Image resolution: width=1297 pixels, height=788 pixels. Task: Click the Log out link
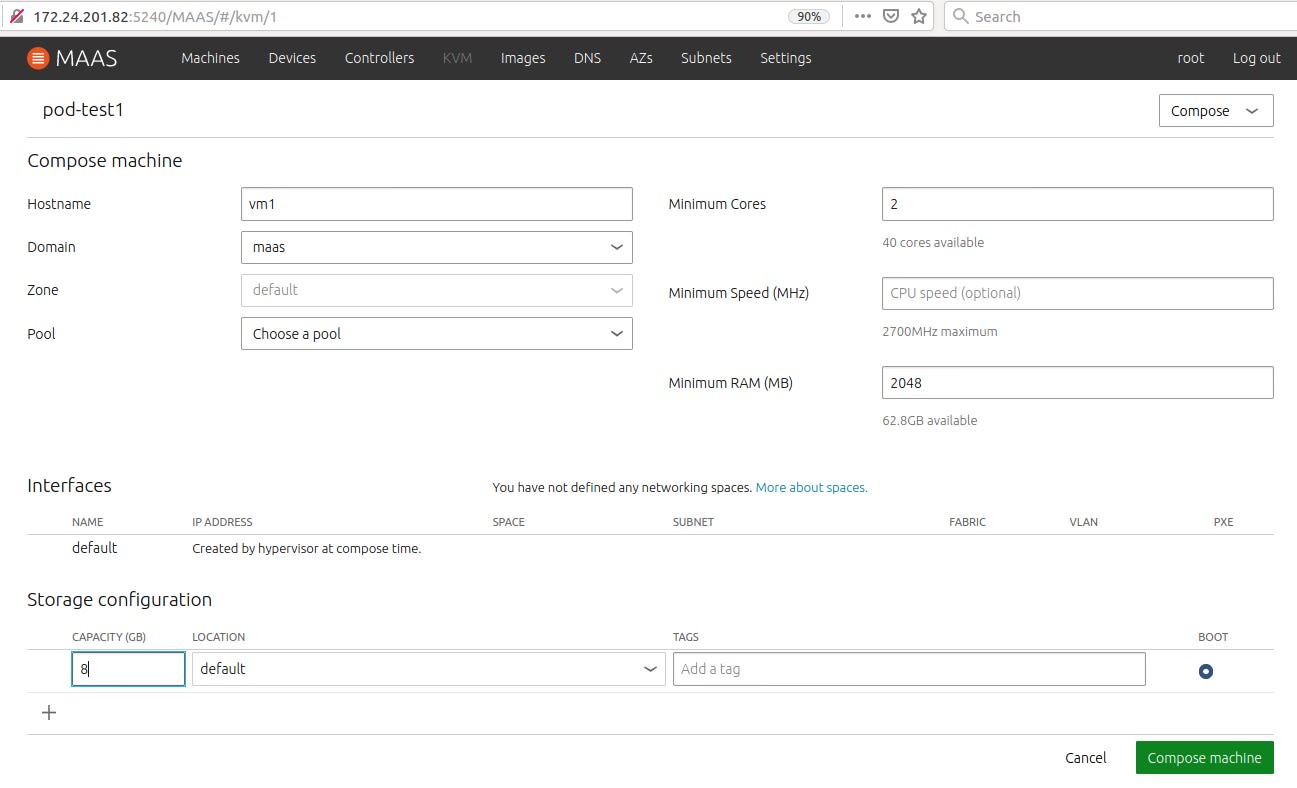1256,58
